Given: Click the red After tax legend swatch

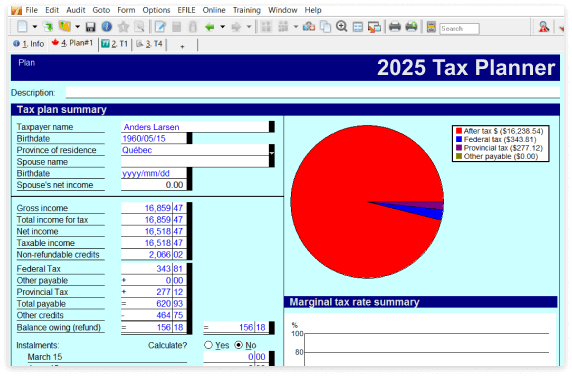Looking at the screenshot, I should pos(459,131).
